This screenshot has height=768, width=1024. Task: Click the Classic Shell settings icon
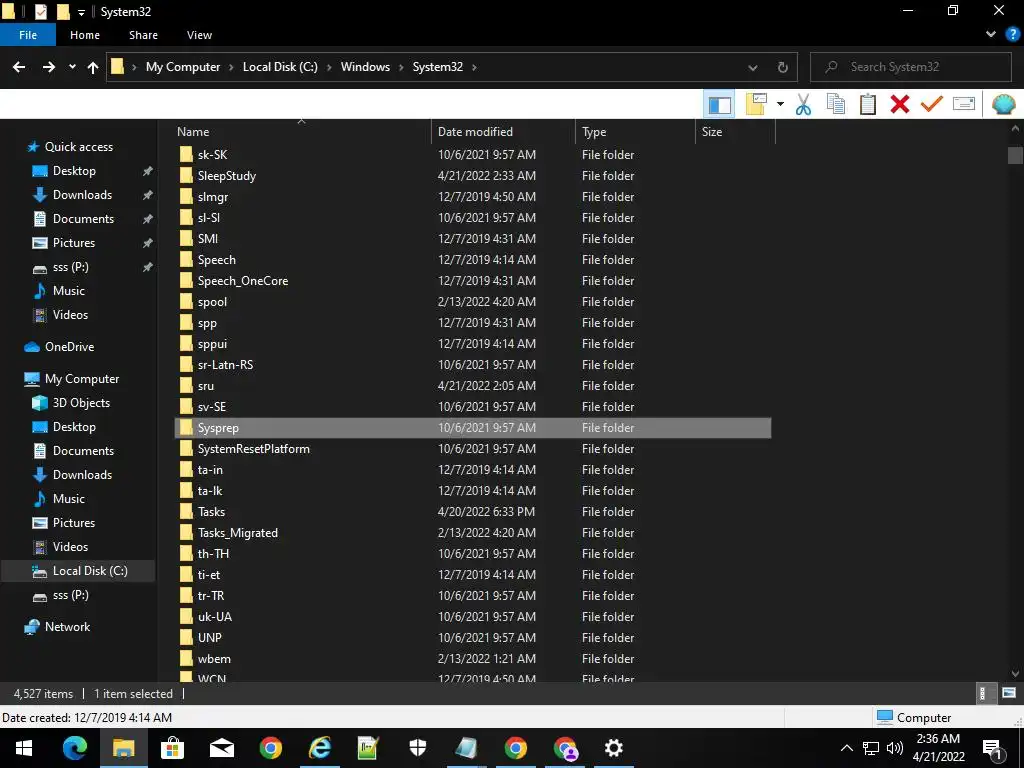point(1003,104)
